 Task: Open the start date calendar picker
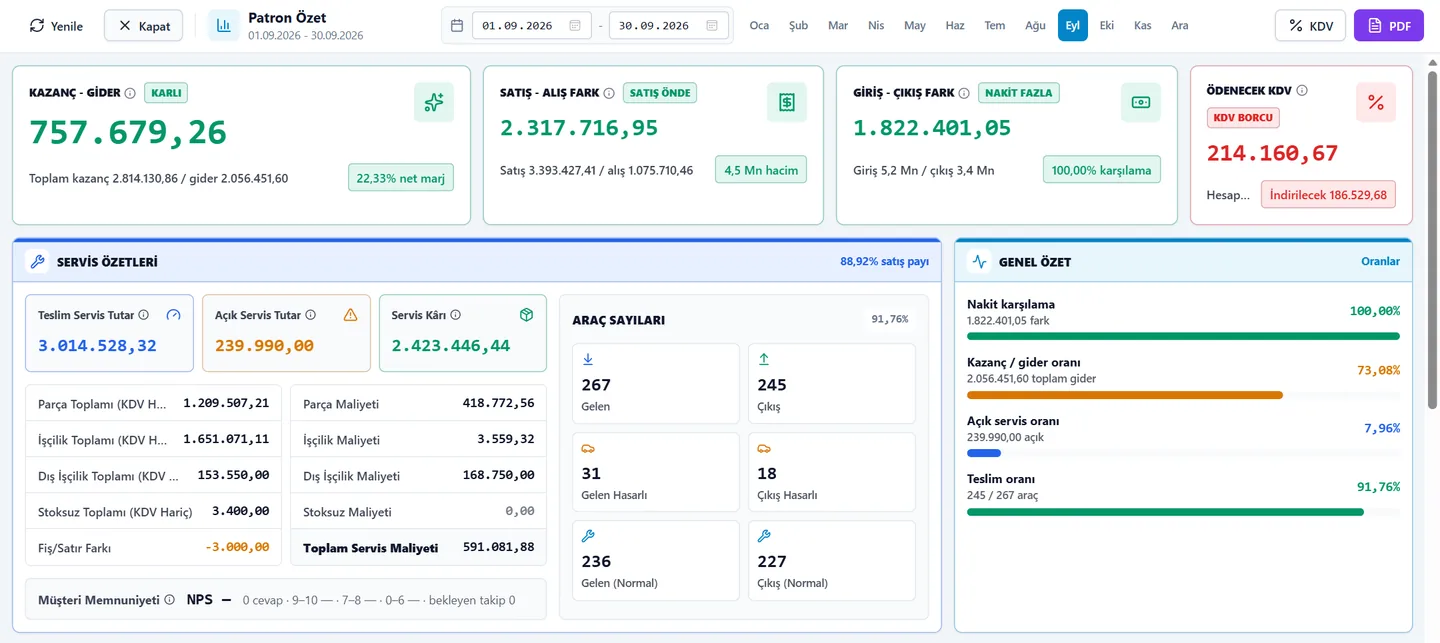pyautogui.click(x=575, y=26)
